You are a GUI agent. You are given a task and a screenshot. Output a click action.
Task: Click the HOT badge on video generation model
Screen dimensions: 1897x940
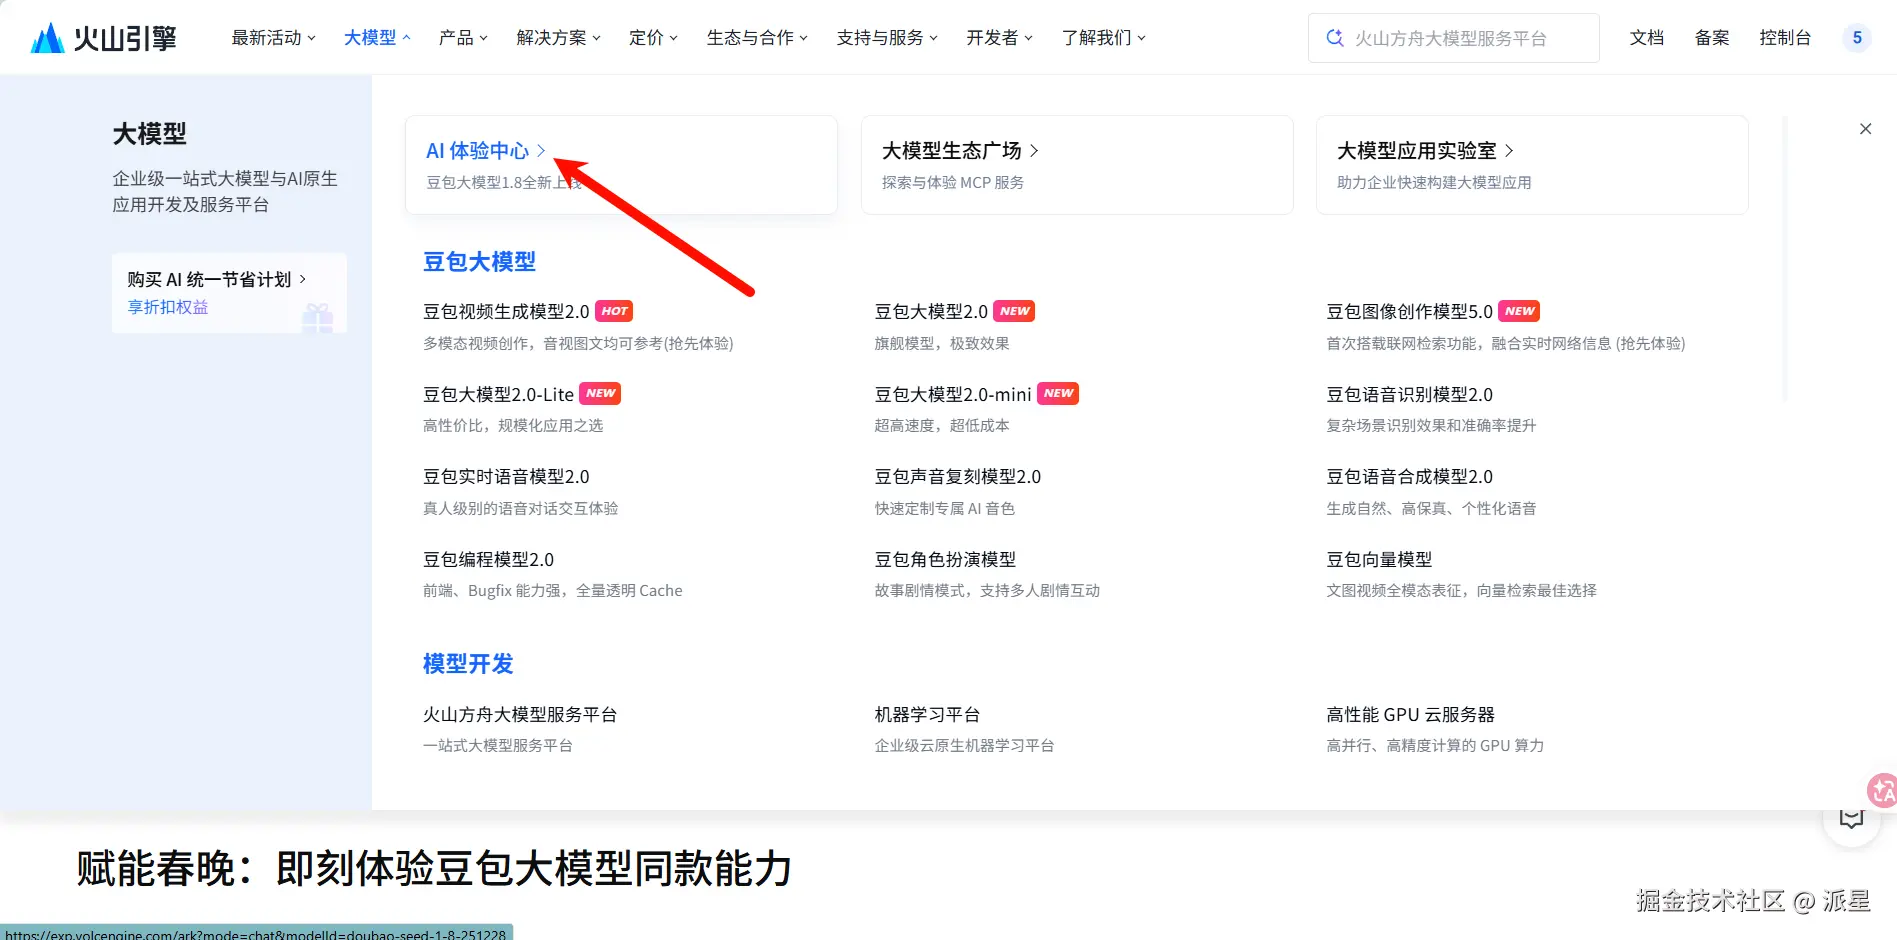(614, 311)
